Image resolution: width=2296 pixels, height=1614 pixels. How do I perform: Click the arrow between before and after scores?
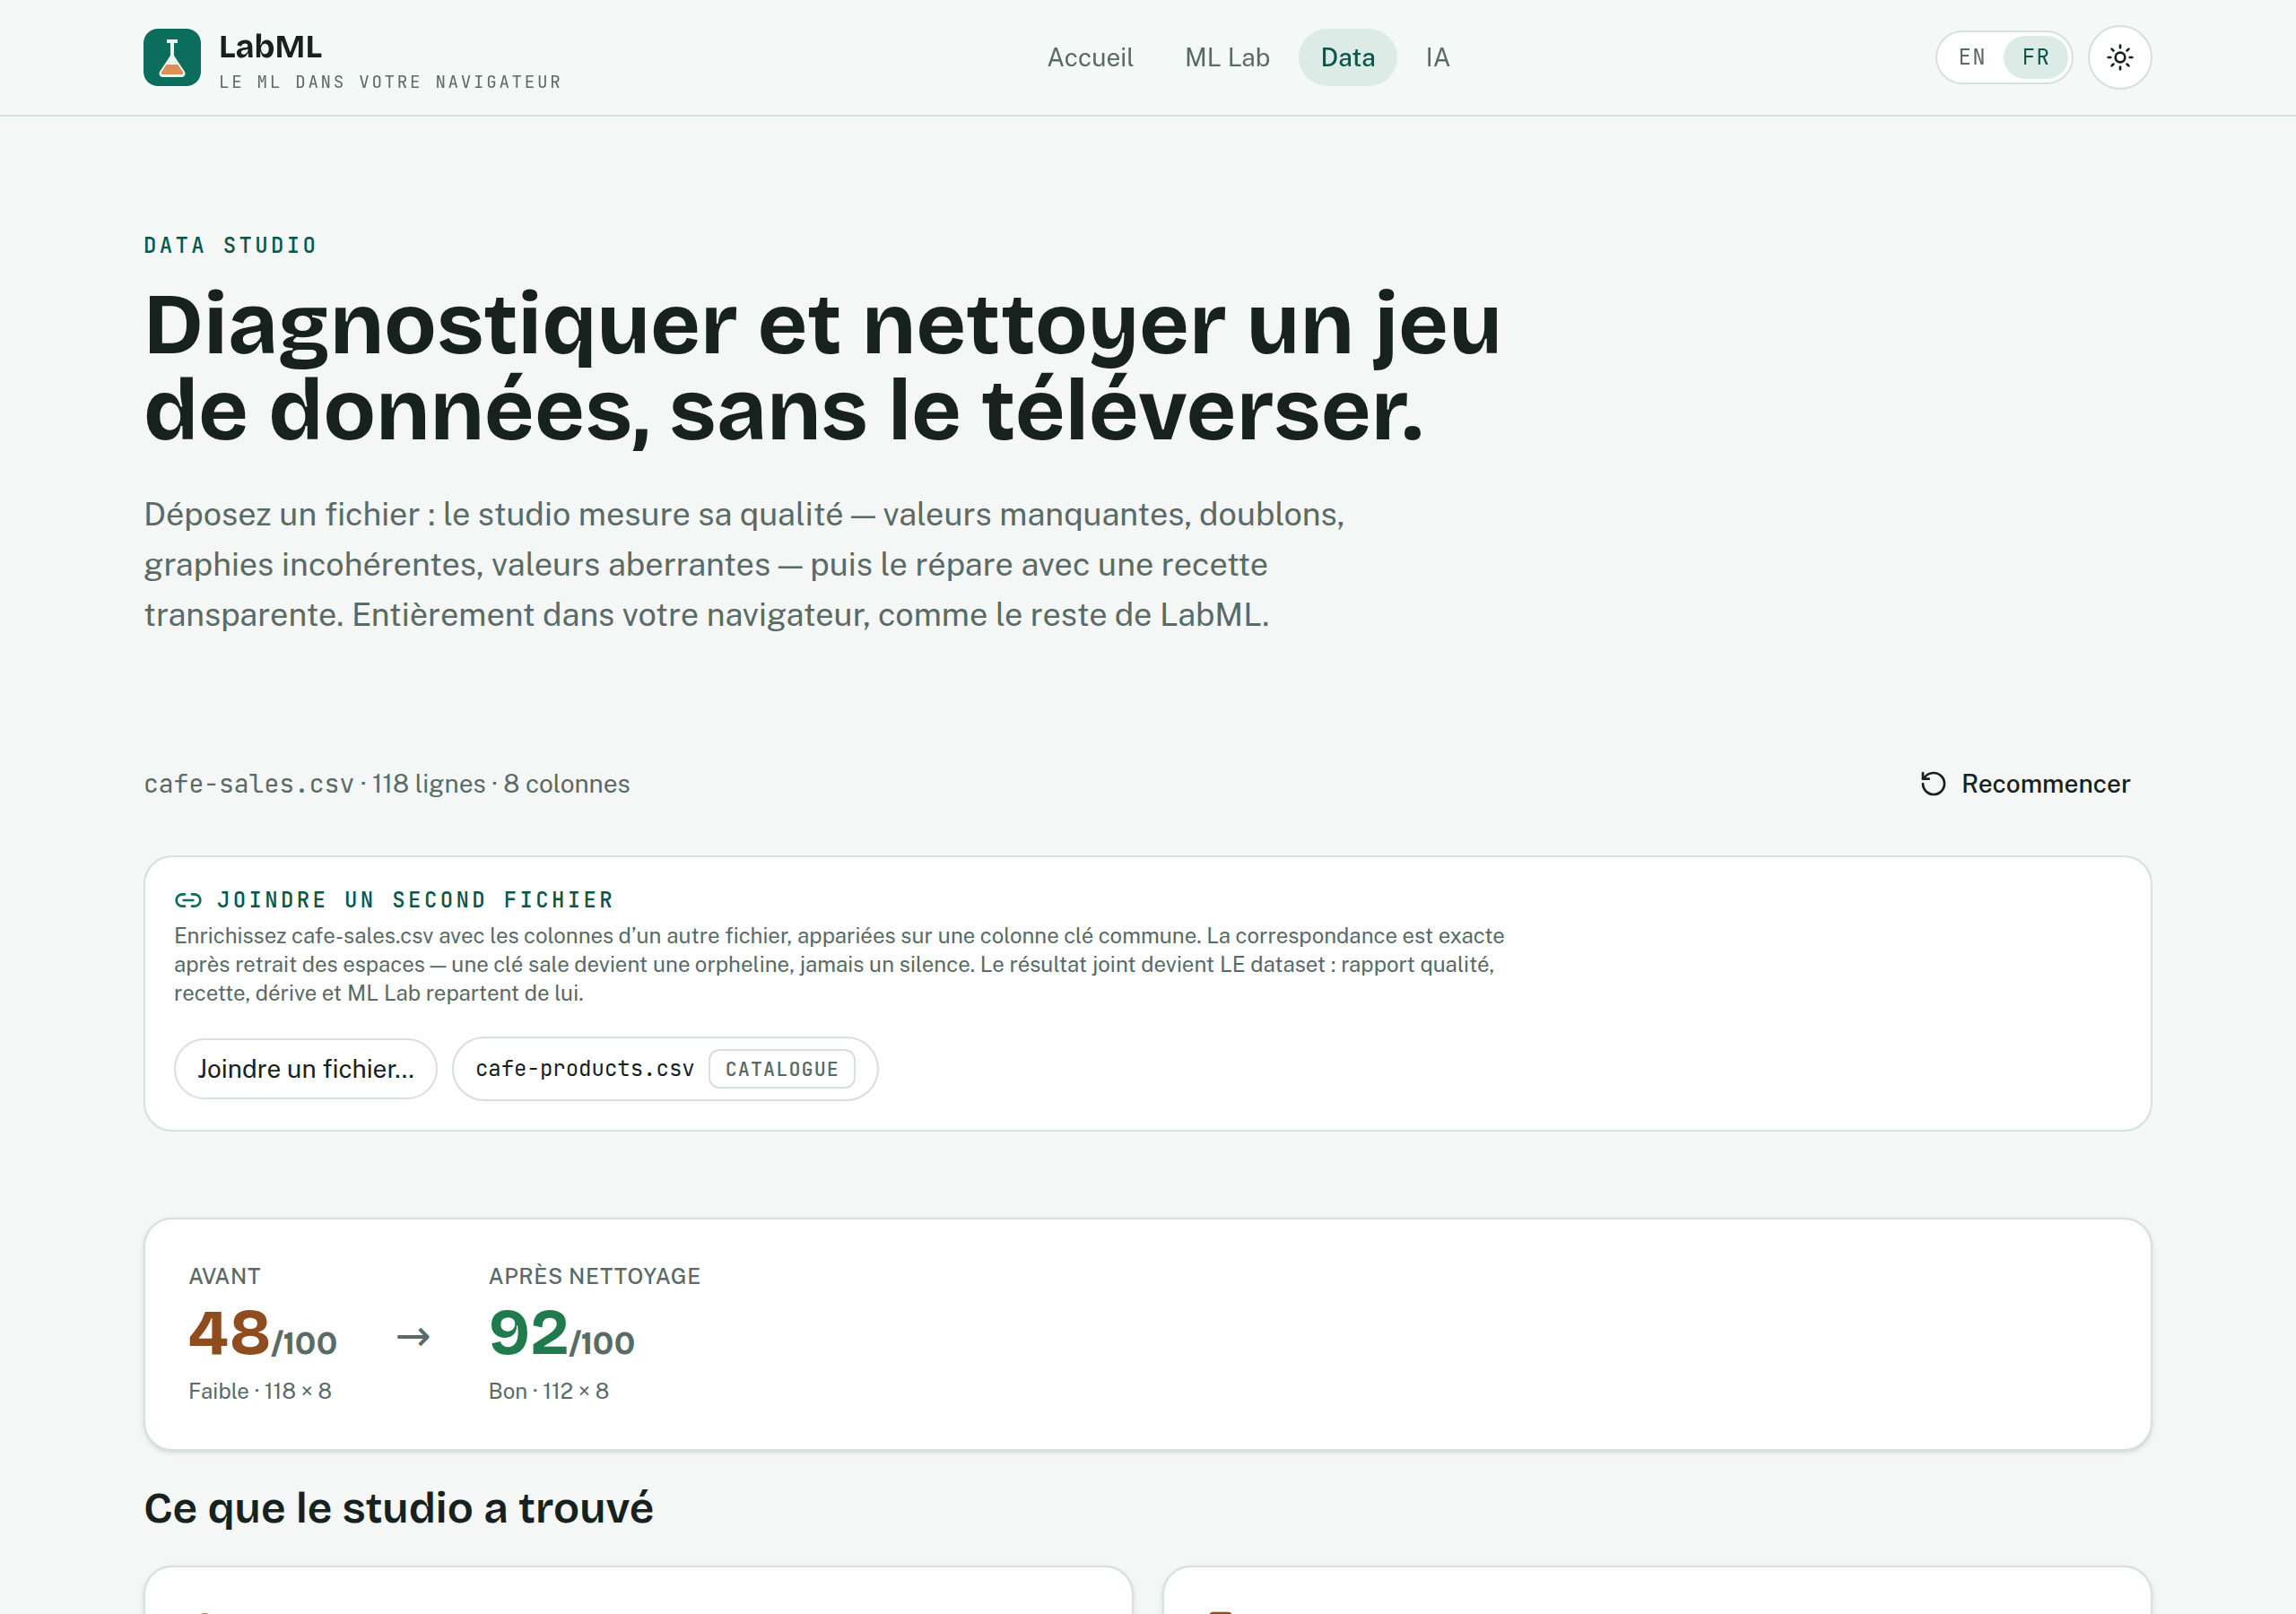413,1336
